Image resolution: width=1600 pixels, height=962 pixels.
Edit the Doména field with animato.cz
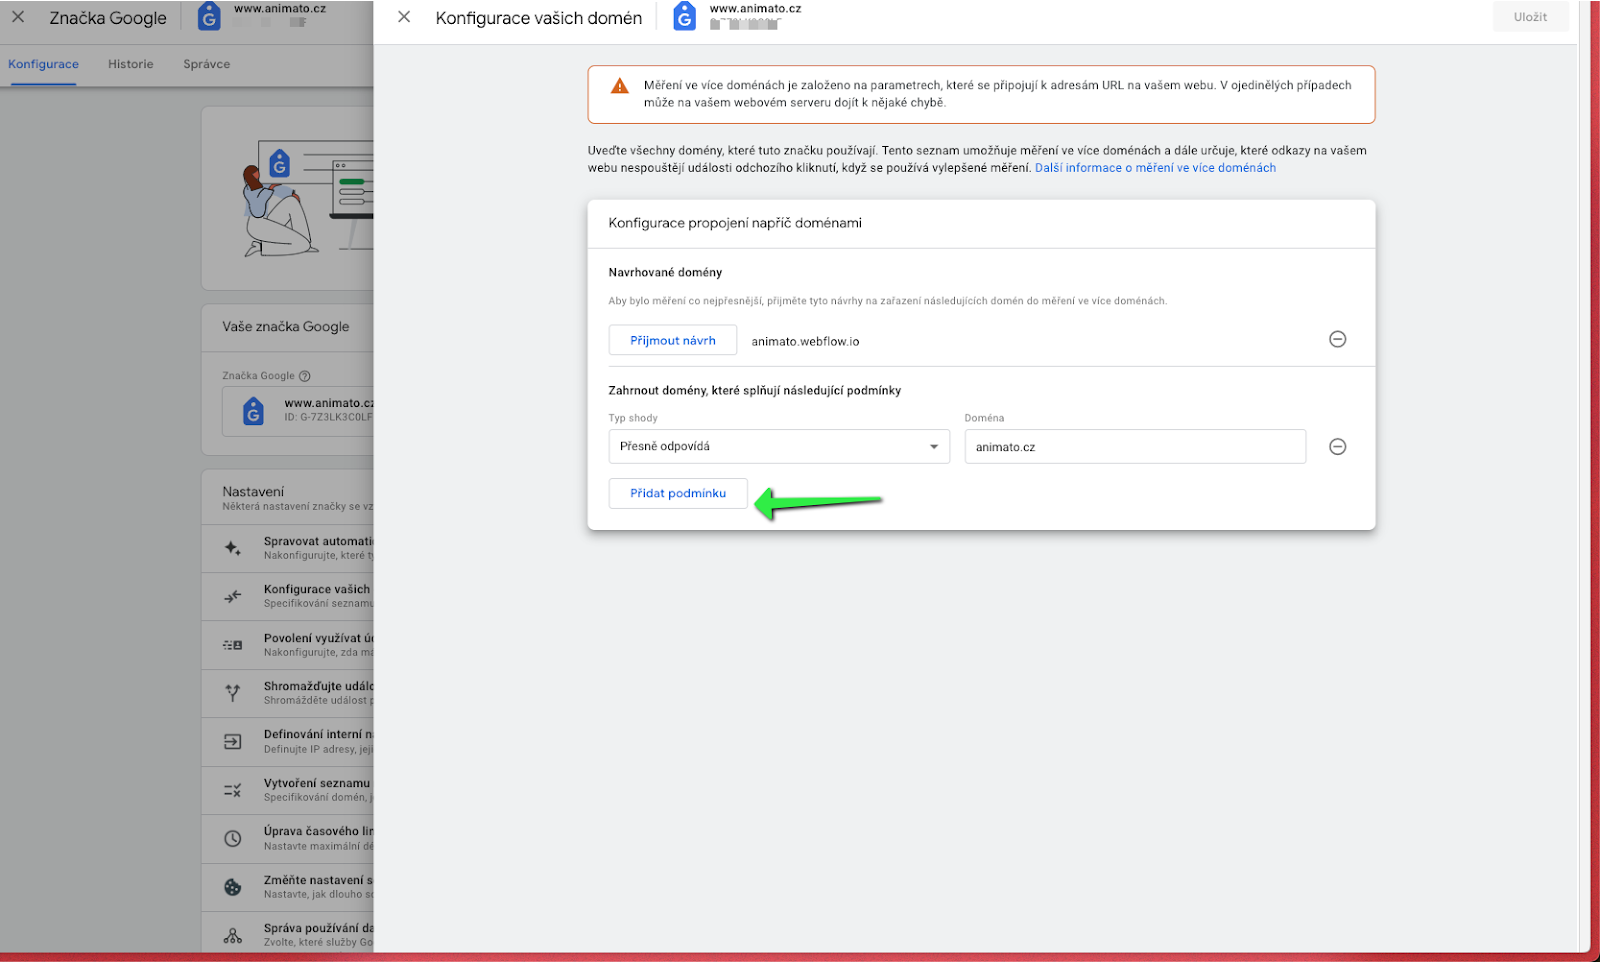pyautogui.click(x=1135, y=447)
